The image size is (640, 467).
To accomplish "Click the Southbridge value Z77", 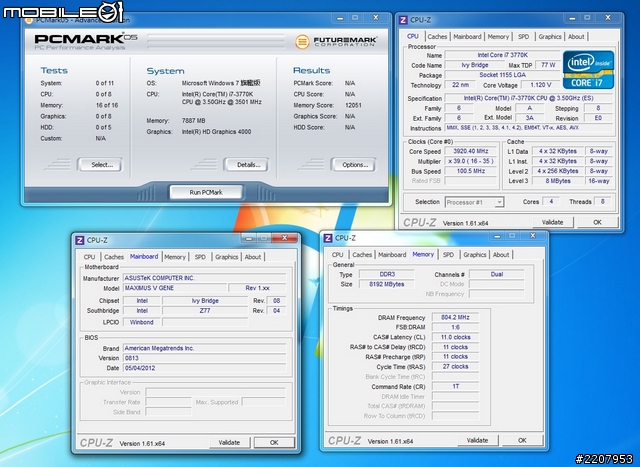I will (x=205, y=311).
